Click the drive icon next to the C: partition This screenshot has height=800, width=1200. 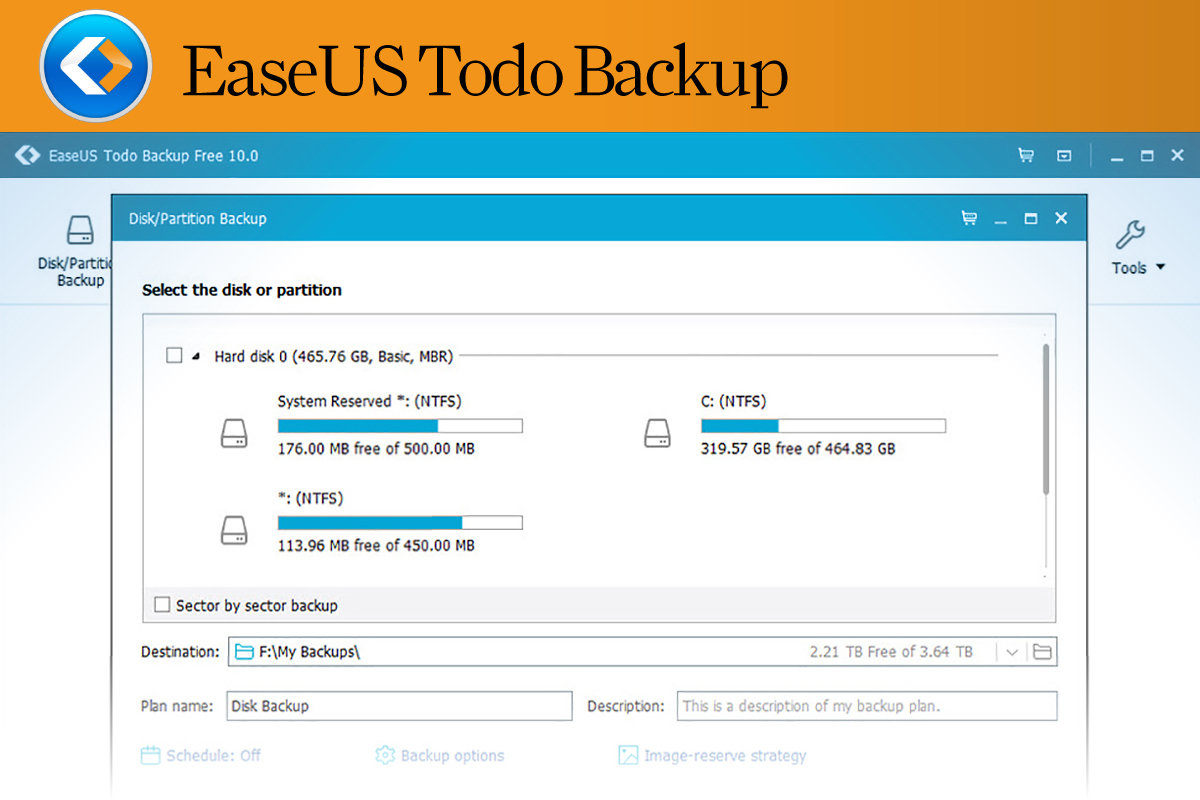[658, 434]
